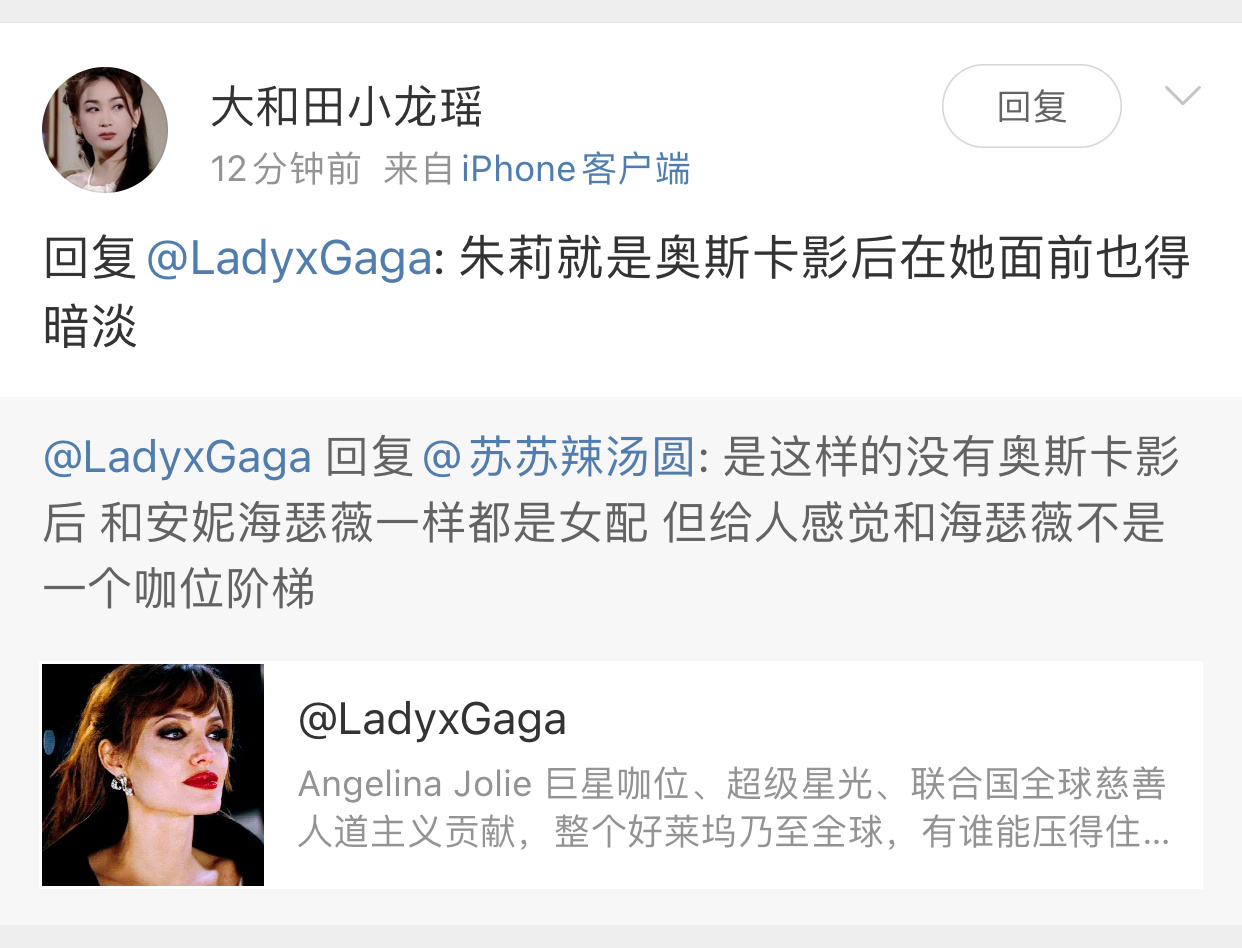This screenshot has width=1242, height=948.
Task: Open @LadyxGaga mention in the reply comment
Action: (289, 259)
